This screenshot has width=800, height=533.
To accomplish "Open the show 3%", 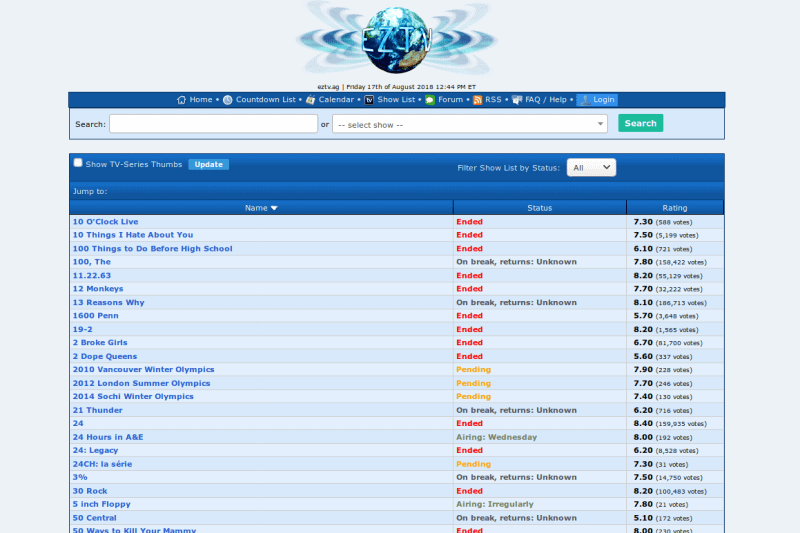I will coord(80,477).
